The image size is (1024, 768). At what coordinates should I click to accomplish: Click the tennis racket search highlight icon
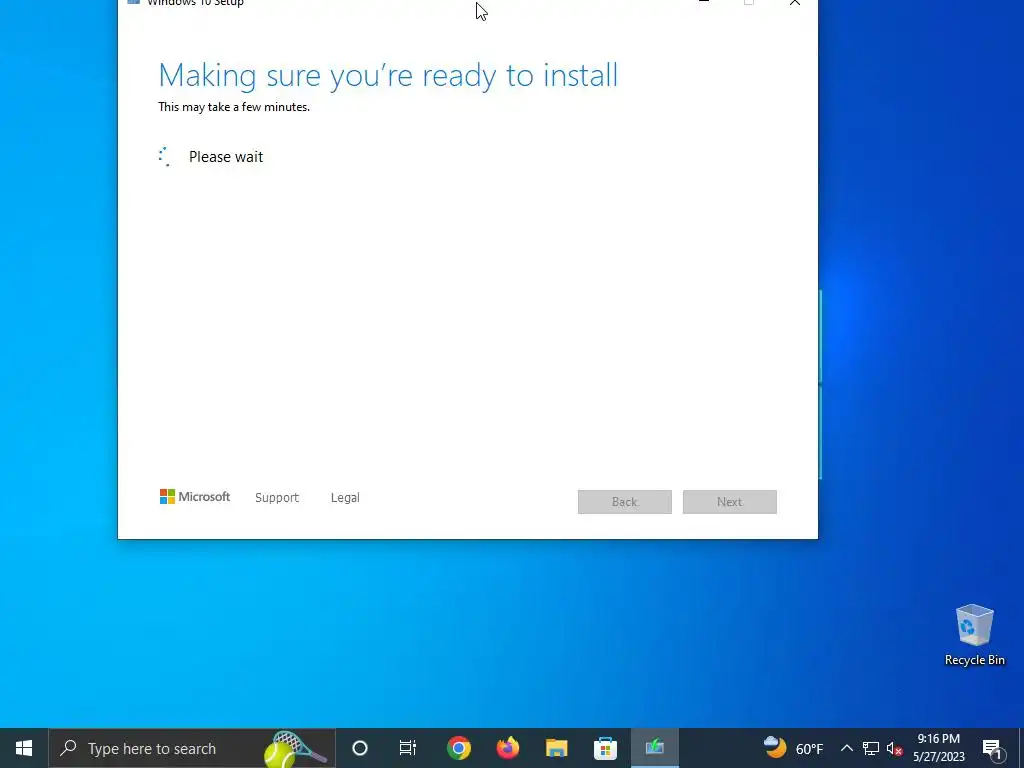pos(294,748)
